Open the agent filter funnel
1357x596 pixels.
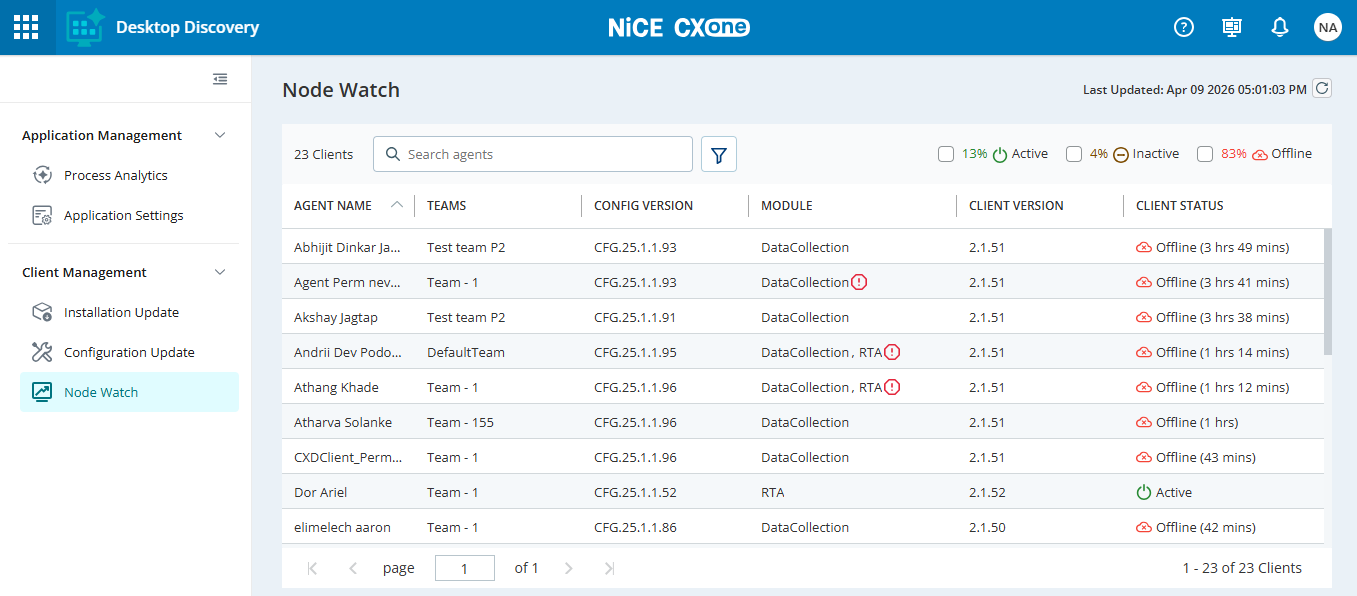point(718,154)
